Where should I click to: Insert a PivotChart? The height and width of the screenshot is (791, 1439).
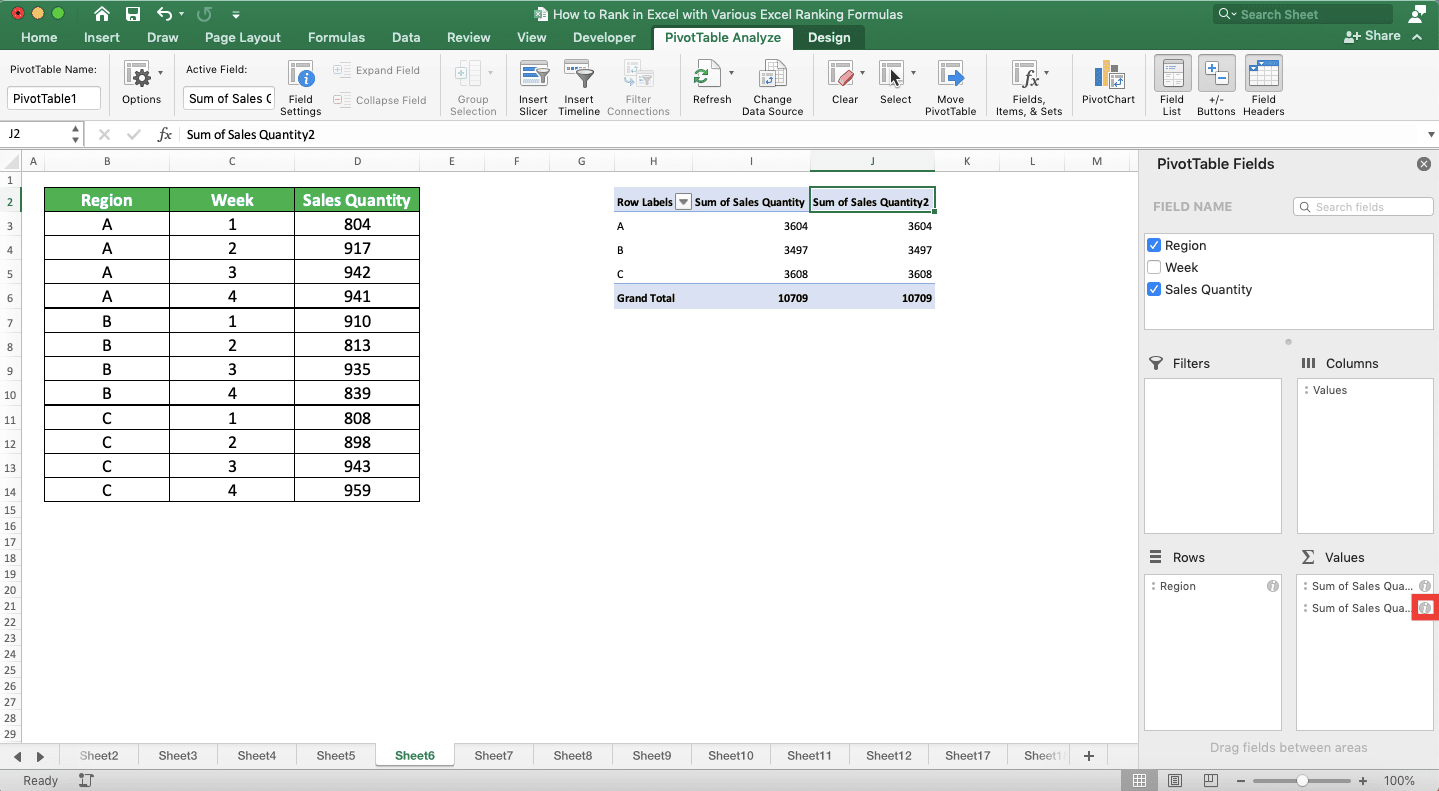pos(1108,82)
